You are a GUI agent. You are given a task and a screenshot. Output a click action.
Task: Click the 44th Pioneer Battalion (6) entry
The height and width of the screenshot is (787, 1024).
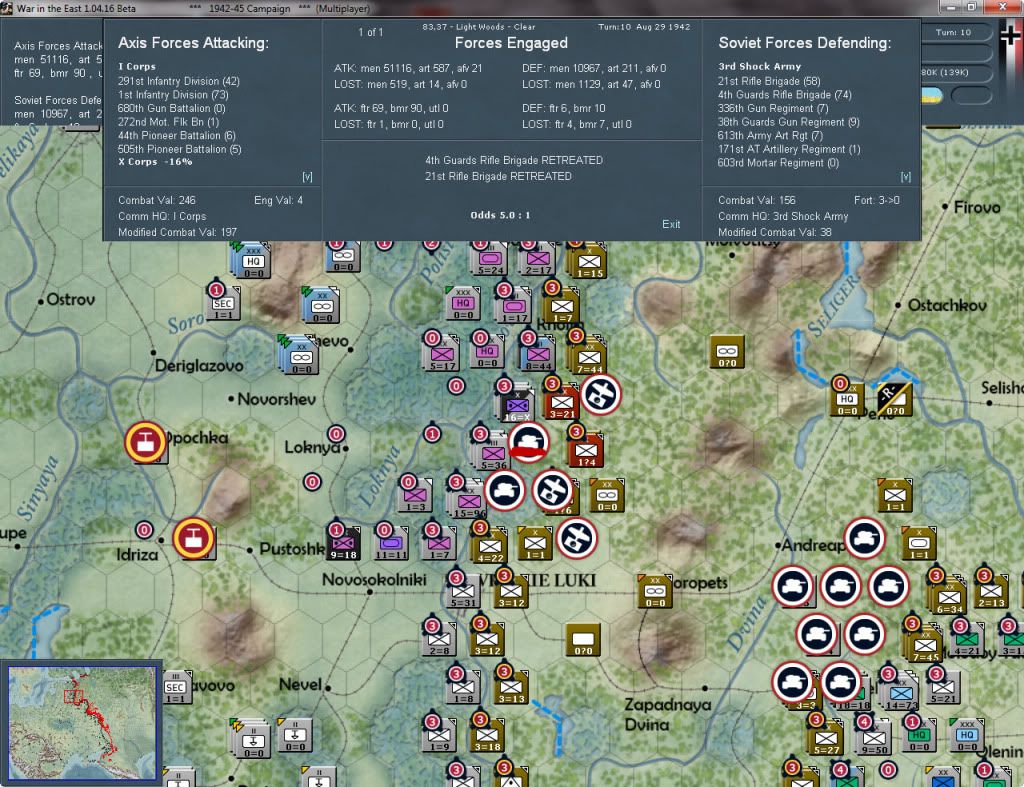[x=176, y=135]
